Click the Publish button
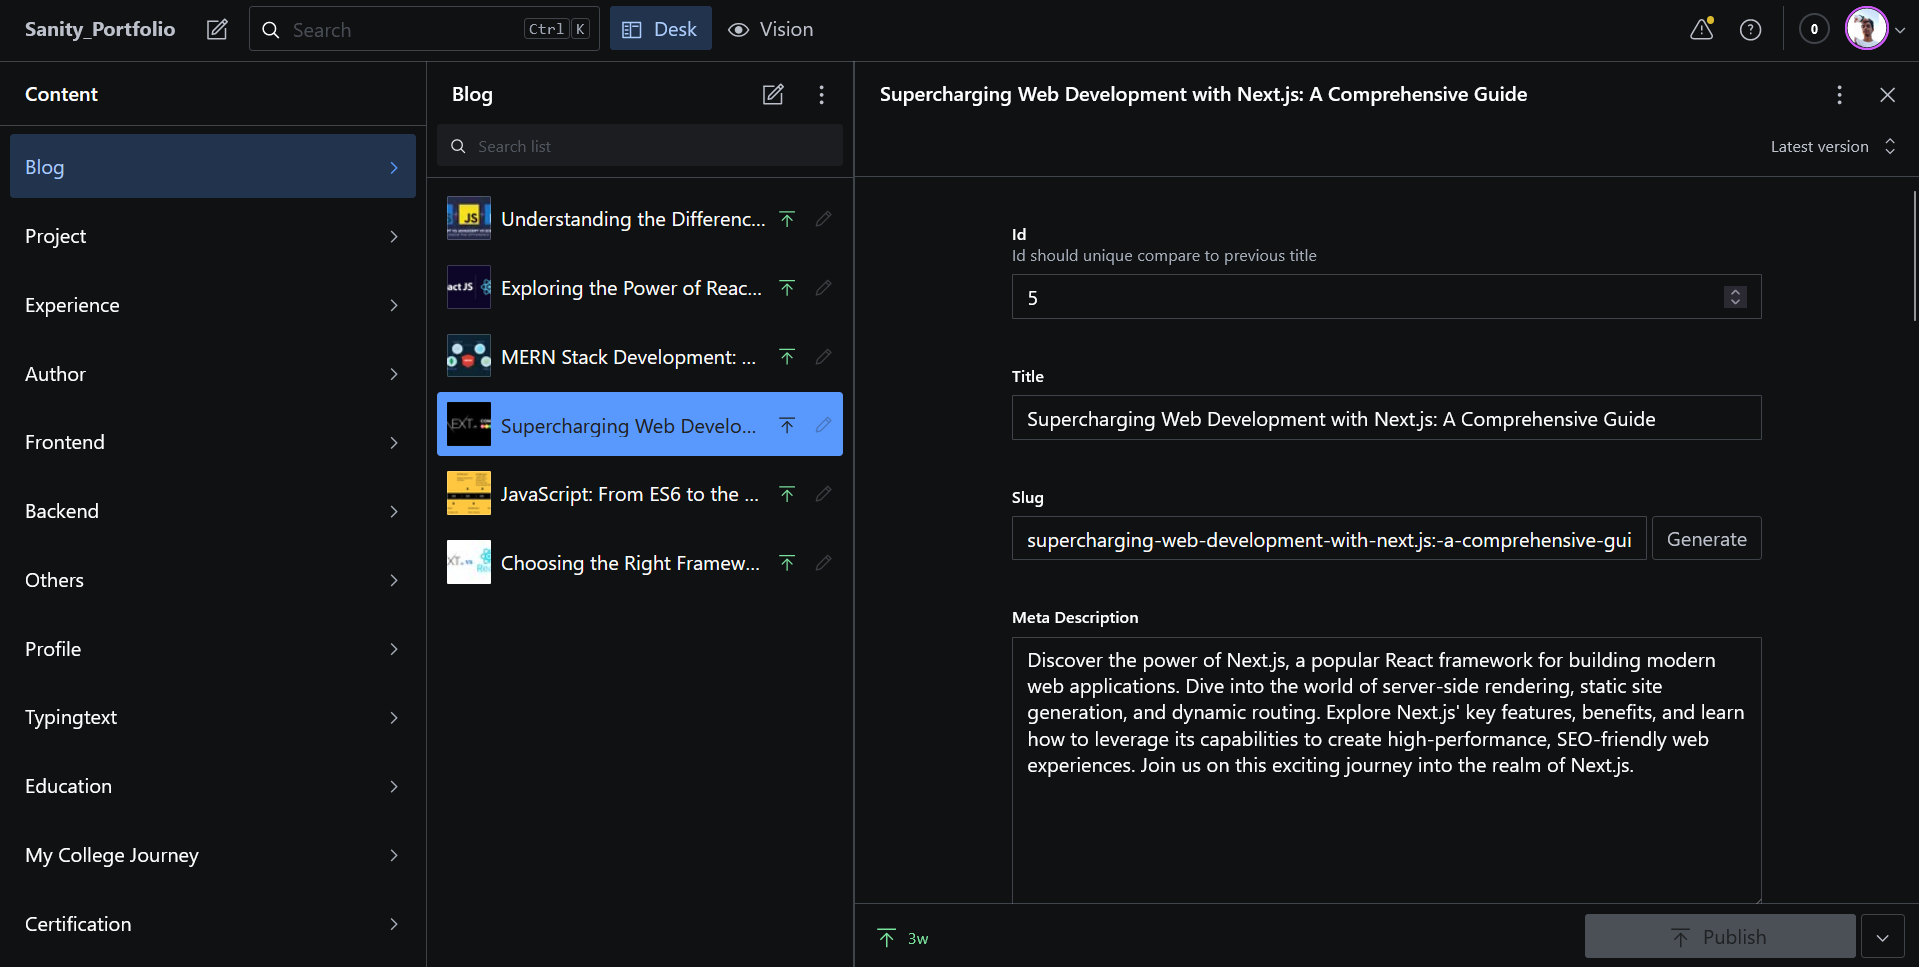The image size is (1919, 967). click(x=1720, y=937)
